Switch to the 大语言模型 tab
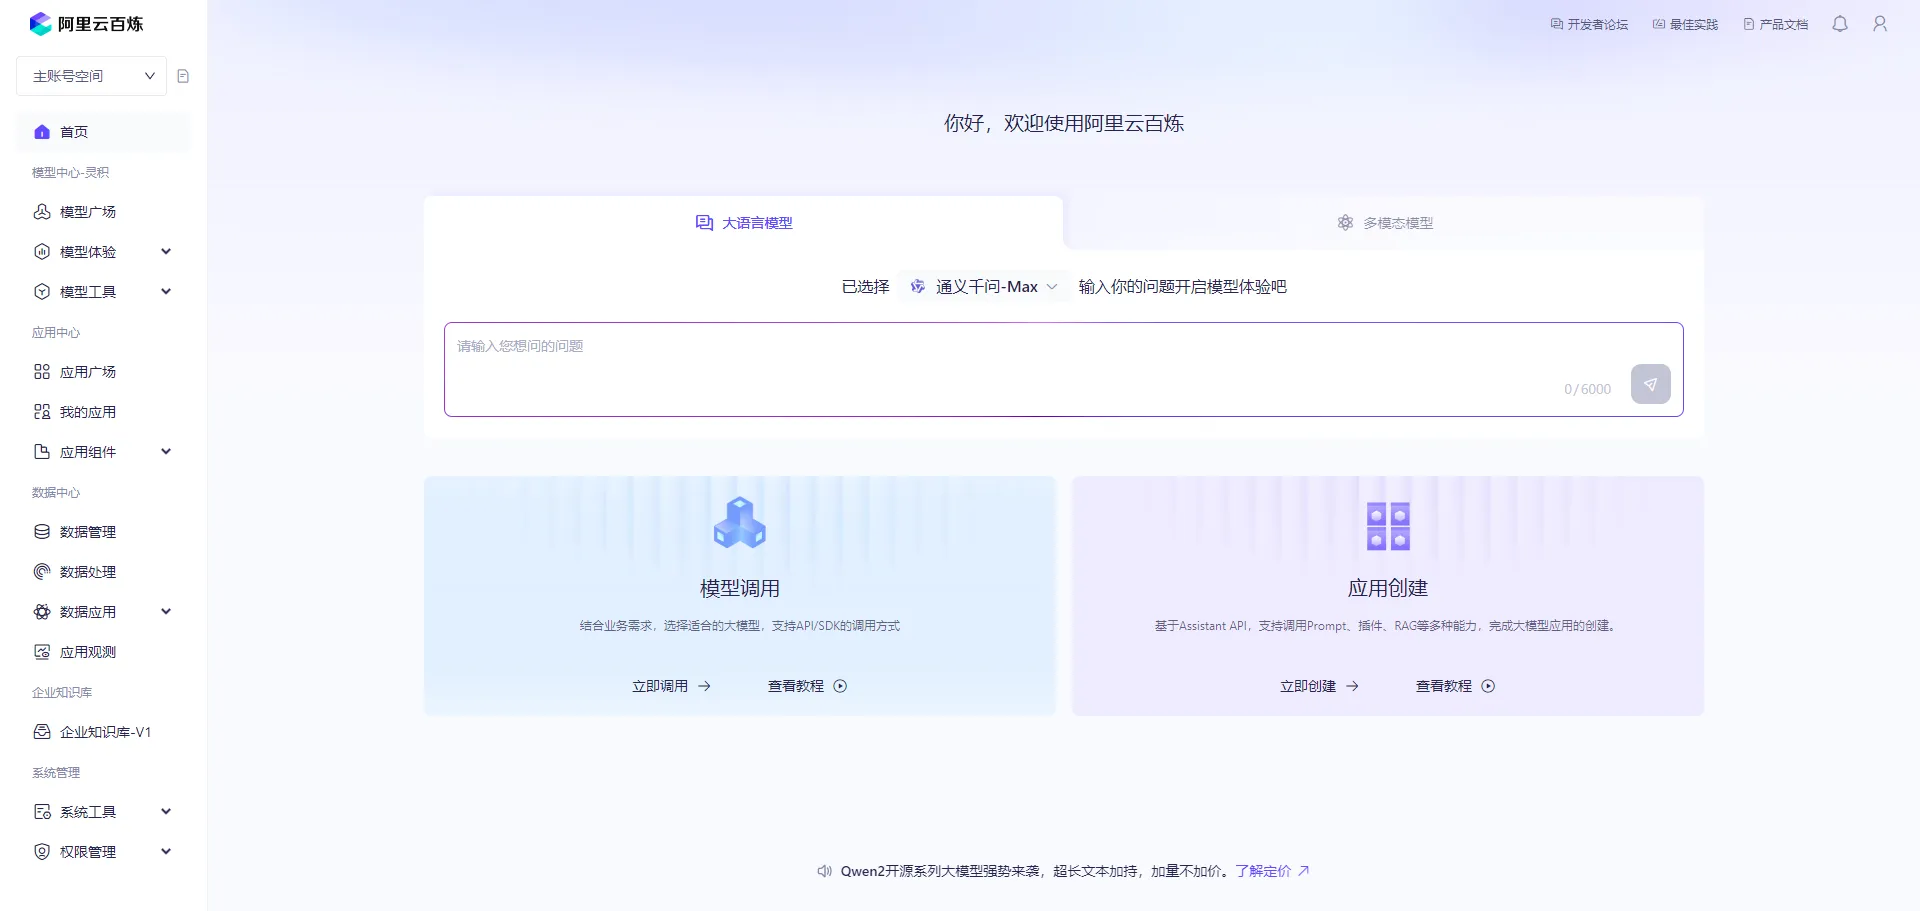Screen dimensions: 1920x911 (x=744, y=223)
